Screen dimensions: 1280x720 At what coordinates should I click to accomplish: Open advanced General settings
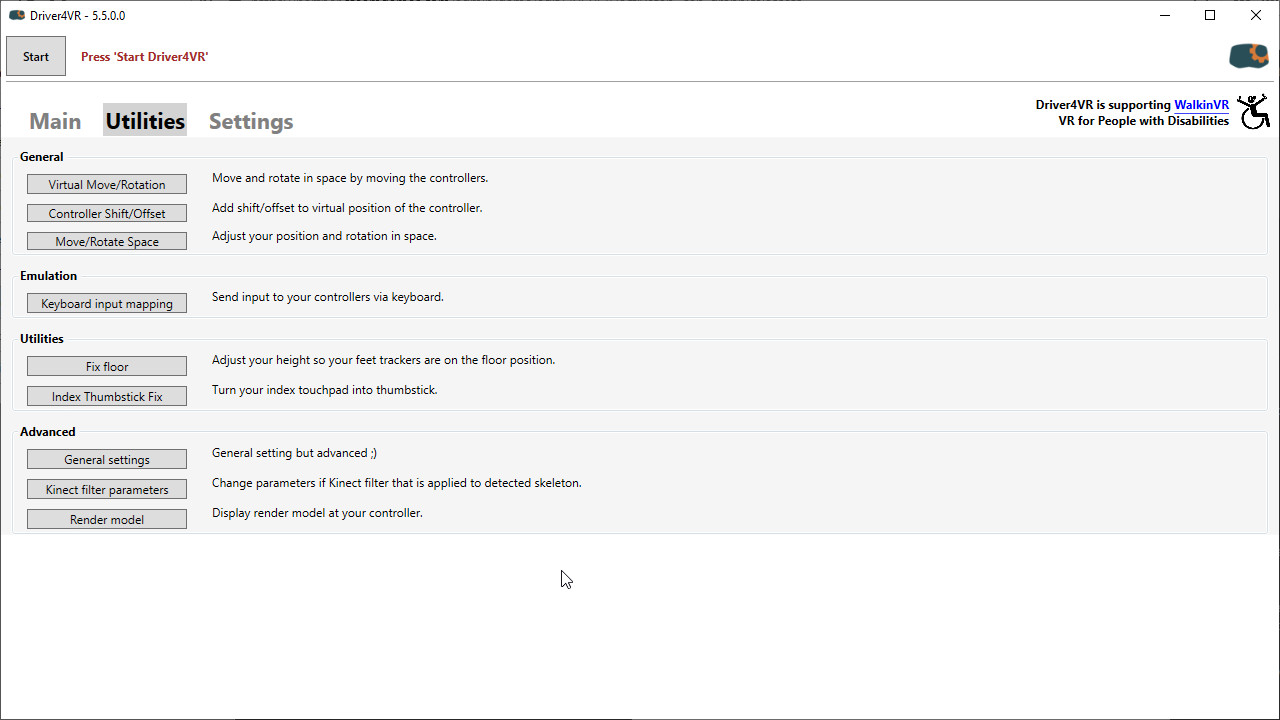click(107, 460)
